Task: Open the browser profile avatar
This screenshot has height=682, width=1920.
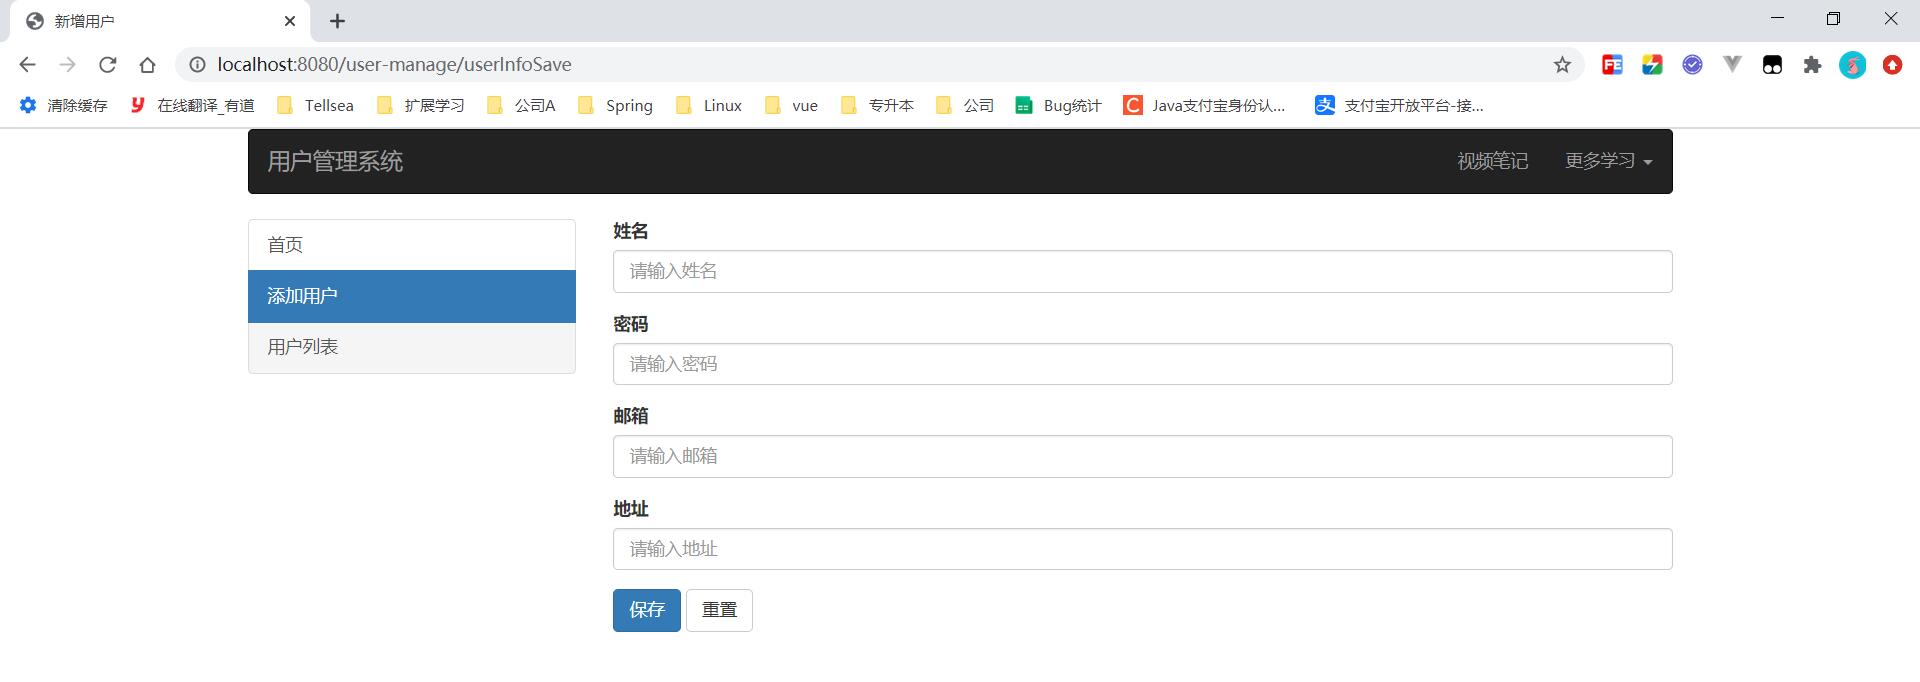Action: click(x=1852, y=65)
